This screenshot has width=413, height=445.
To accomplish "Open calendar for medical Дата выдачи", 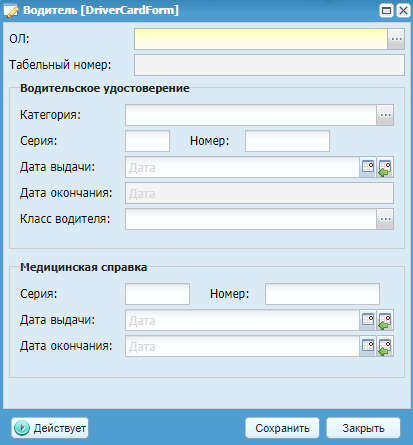I will [368, 320].
